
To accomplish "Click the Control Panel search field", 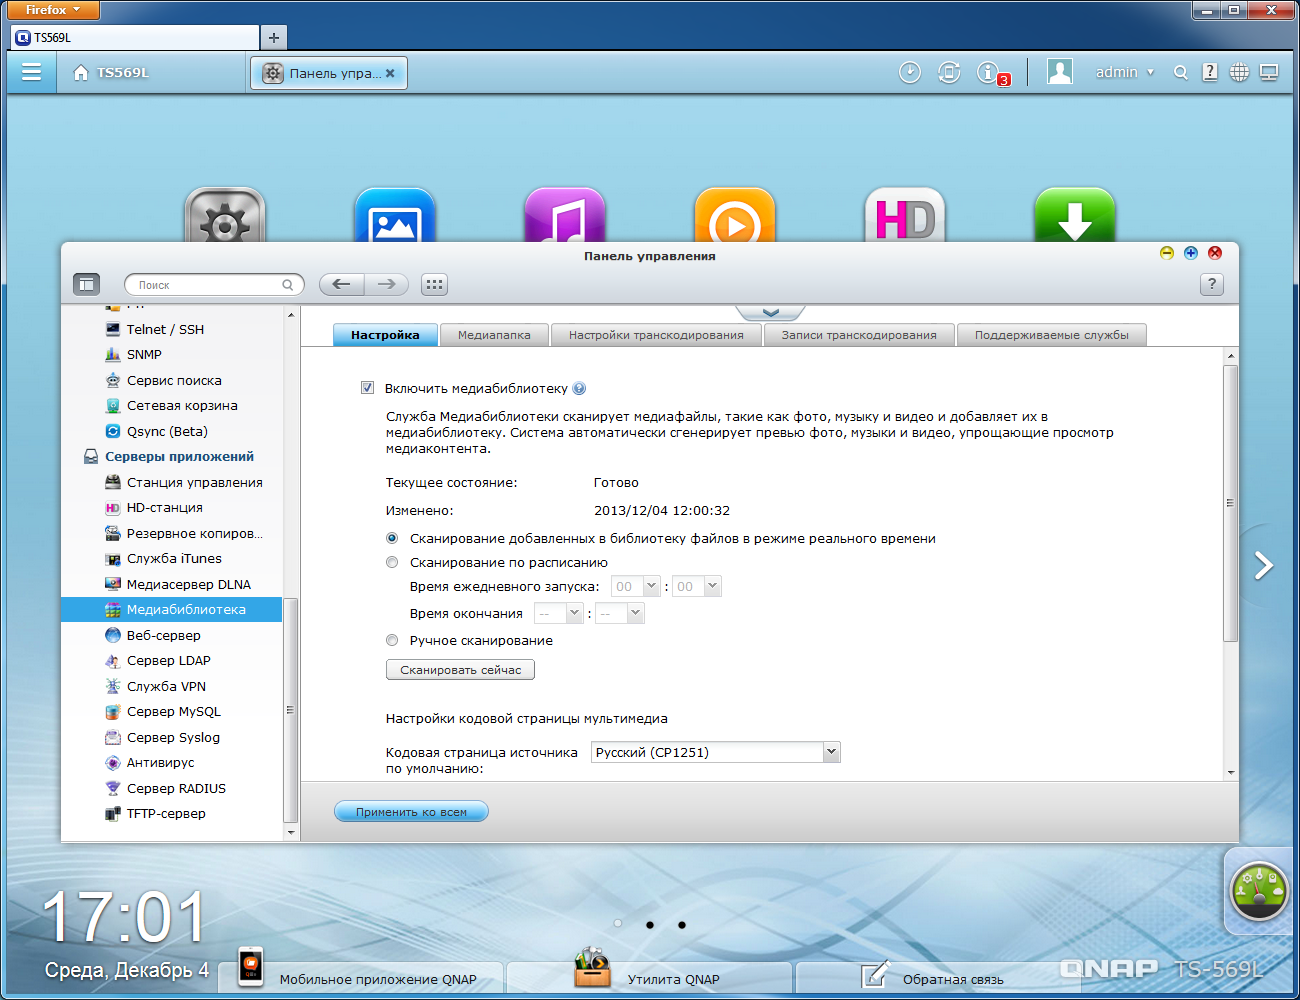I will click(x=214, y=285).
